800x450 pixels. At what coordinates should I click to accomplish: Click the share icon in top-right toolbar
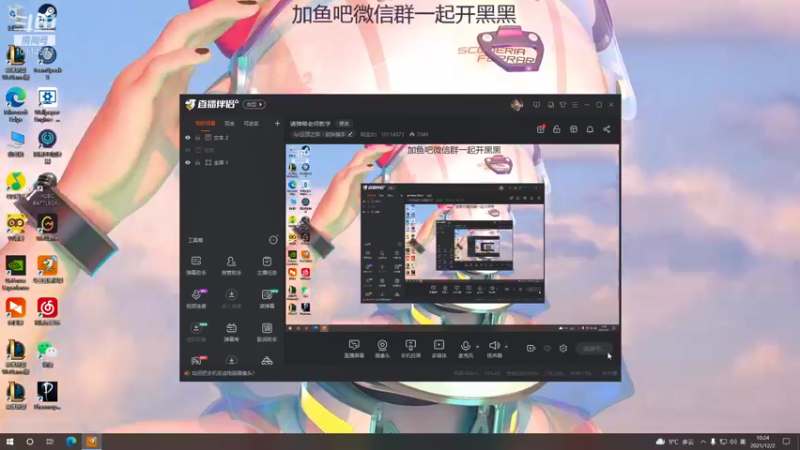[x=607, y=129]
